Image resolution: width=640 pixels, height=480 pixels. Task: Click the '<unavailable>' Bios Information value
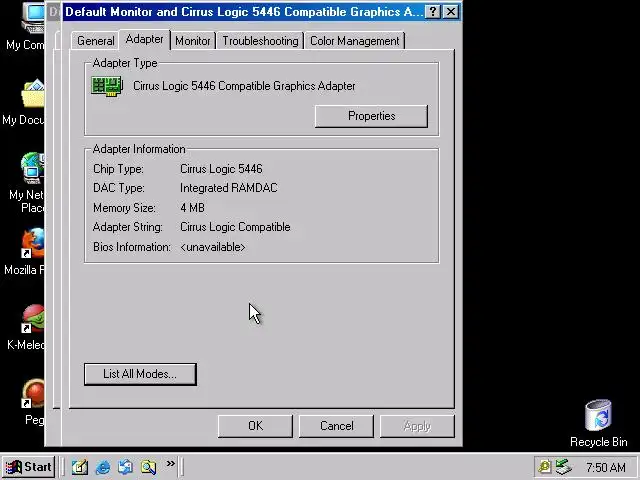click(213, 247)
